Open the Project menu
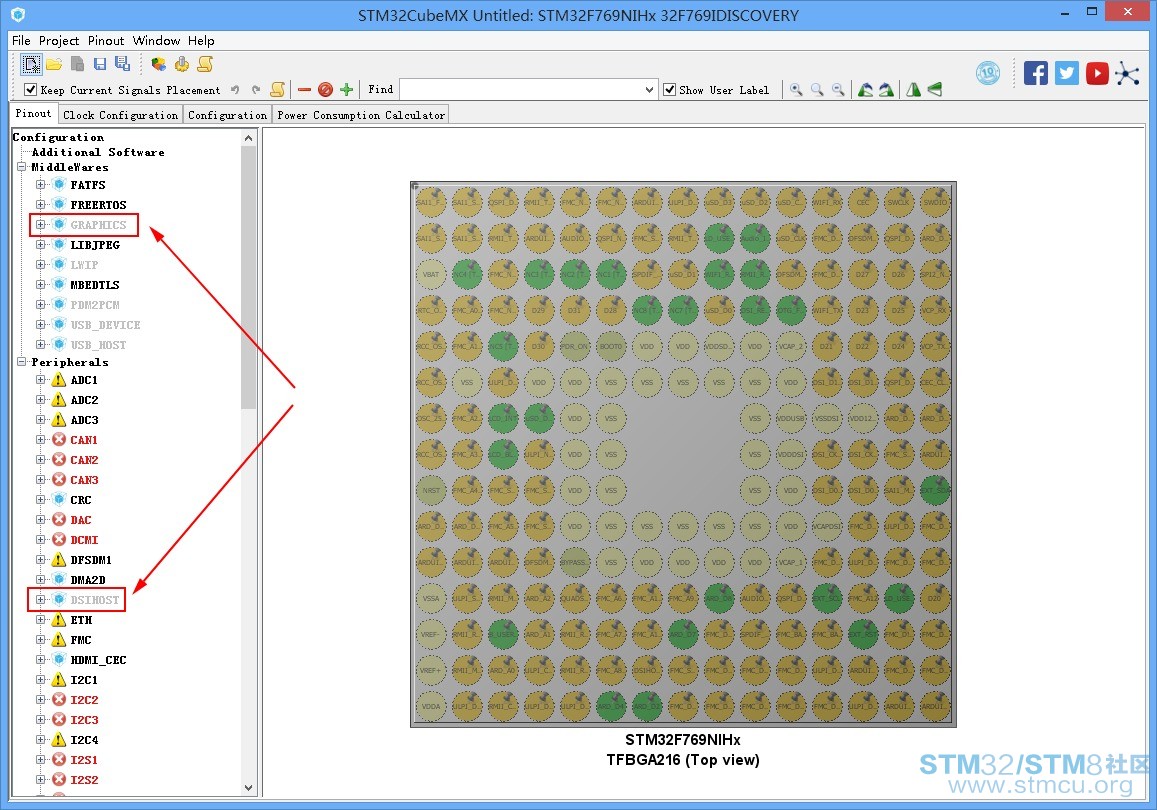Image resolution: width=1157 pixels, height=810 pixels. point(59,41)
